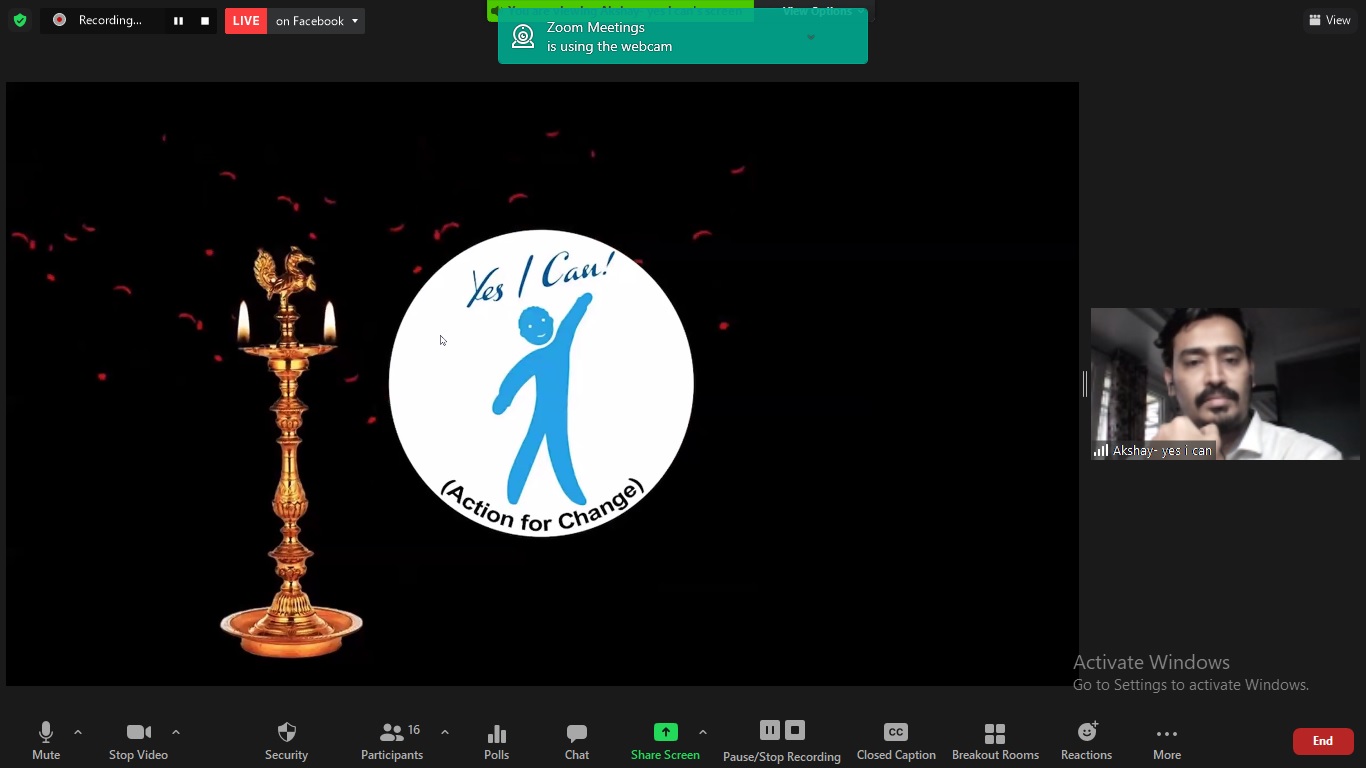This screenshot has height=768, width=1366.
Task: Stop recording from bottom toolbar
Action: tap(795, 730)
